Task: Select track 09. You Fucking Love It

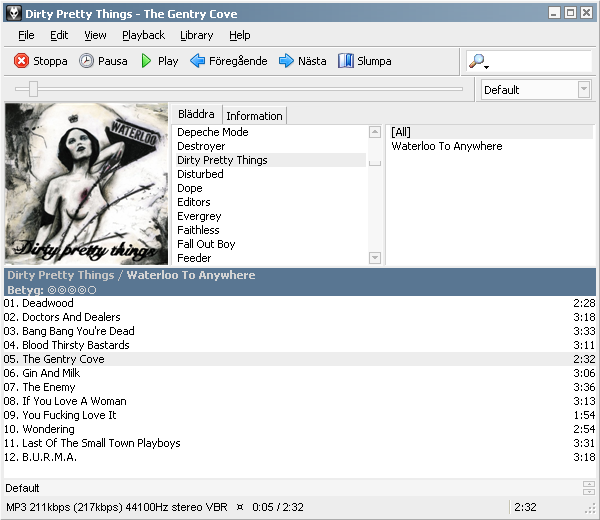Action: tap(300, 415)
